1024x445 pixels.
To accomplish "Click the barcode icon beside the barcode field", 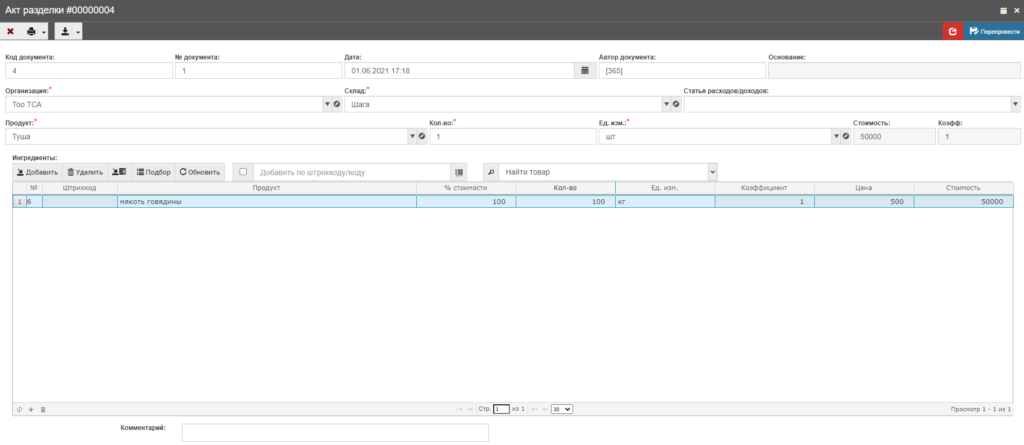I will pos(459,172).
